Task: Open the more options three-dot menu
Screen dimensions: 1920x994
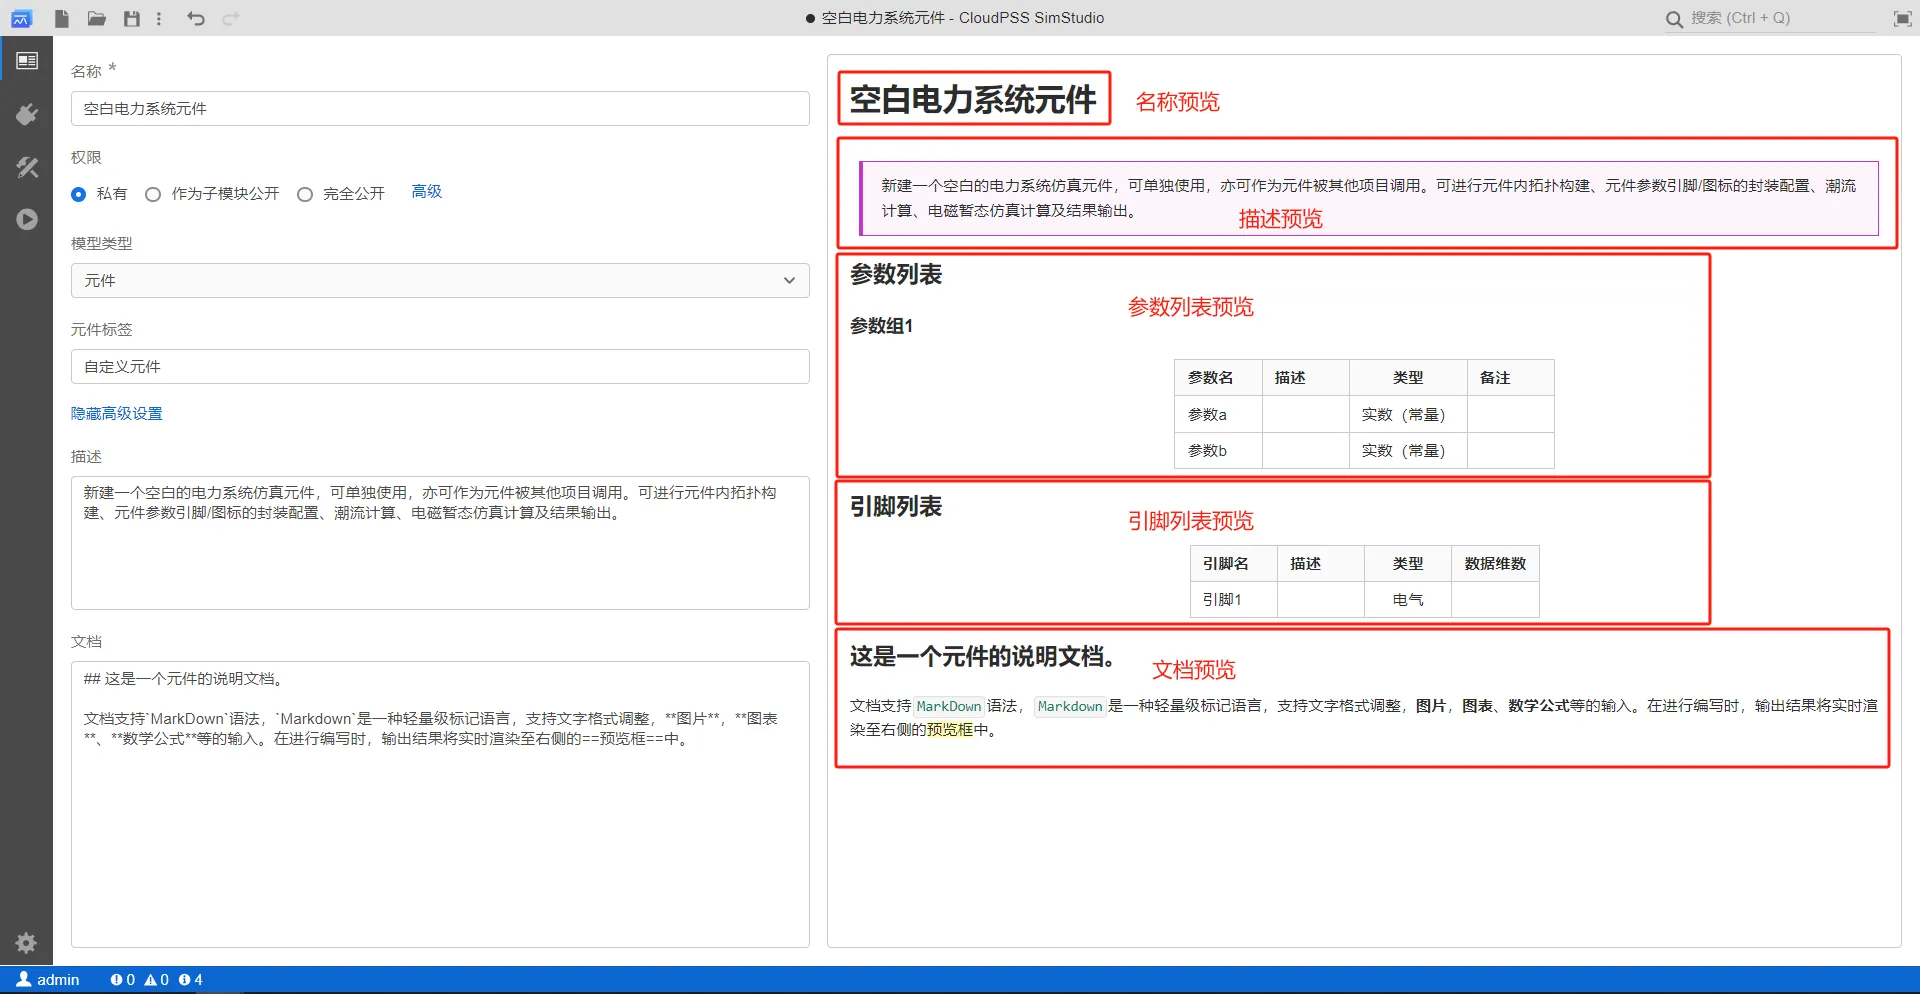Action: tap(159, 18)
